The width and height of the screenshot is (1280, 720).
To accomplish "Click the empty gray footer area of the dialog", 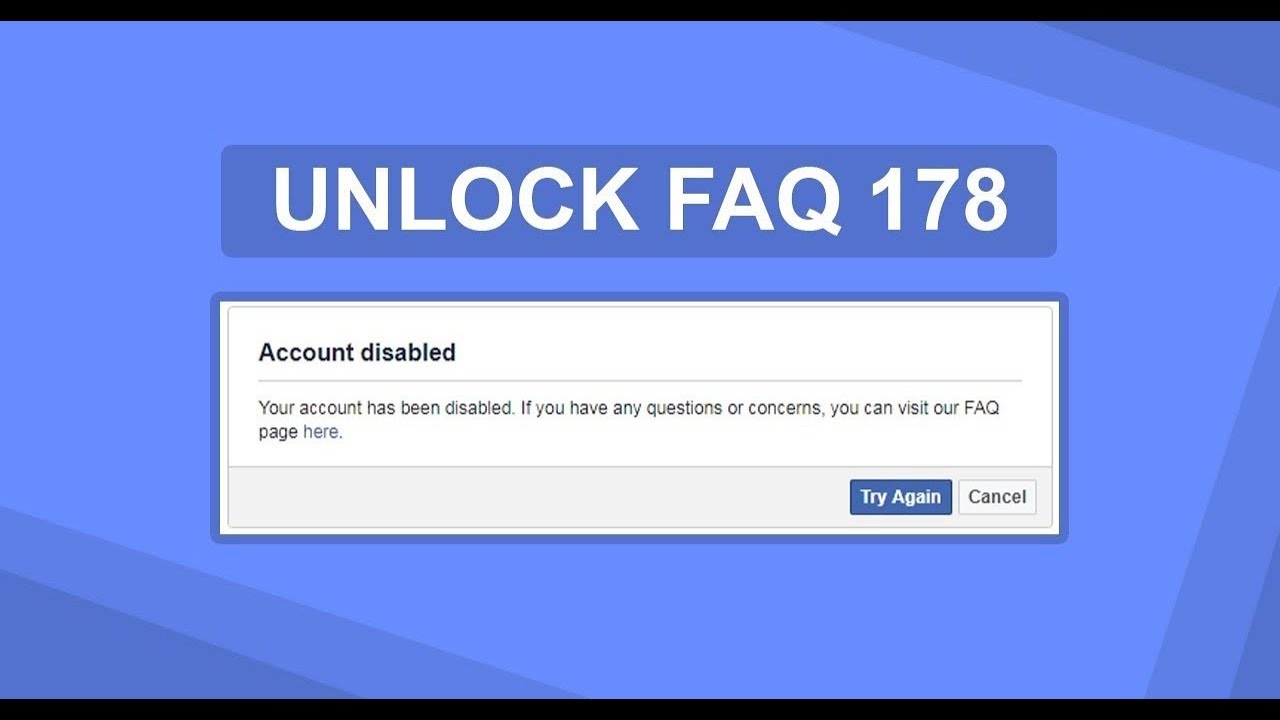I will tap(530, 497).
